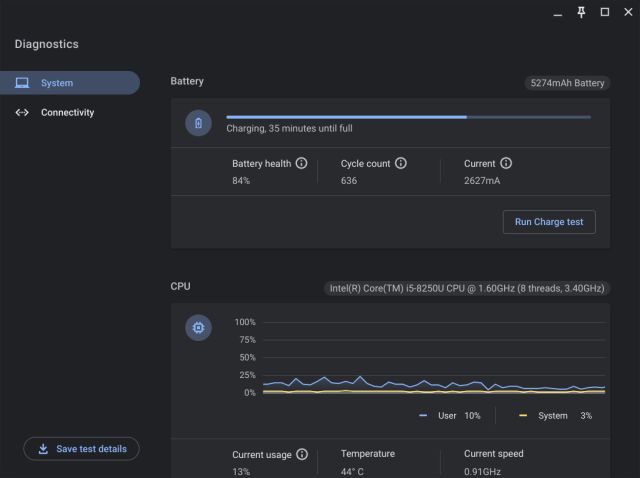Switch to the Connectivity tab
Viewport: 640px width, 478px height.
coord(68,113)
